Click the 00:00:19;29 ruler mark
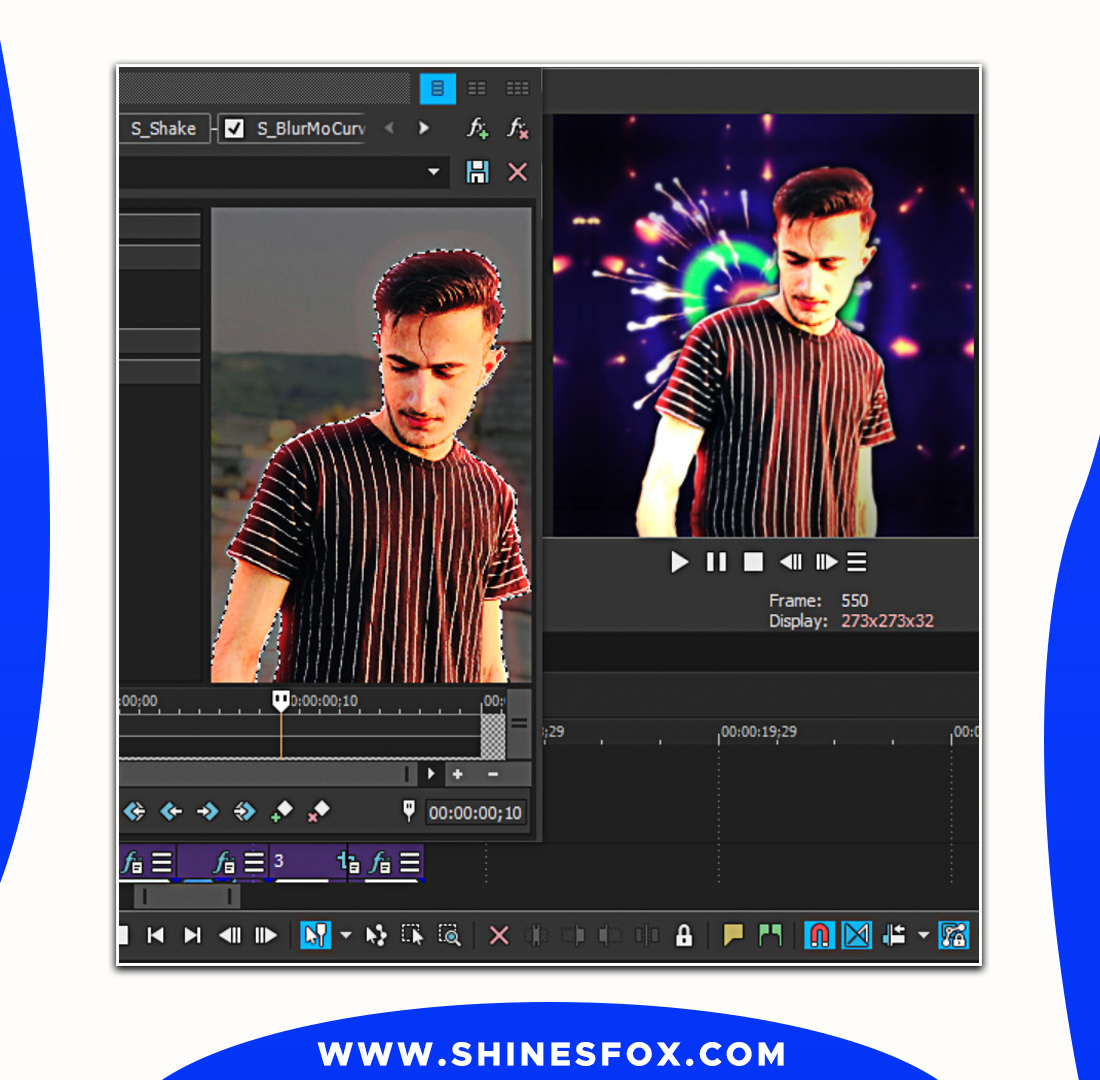Image resolution: width=1100 pixels, height=1080 pixels. point(759,731)
